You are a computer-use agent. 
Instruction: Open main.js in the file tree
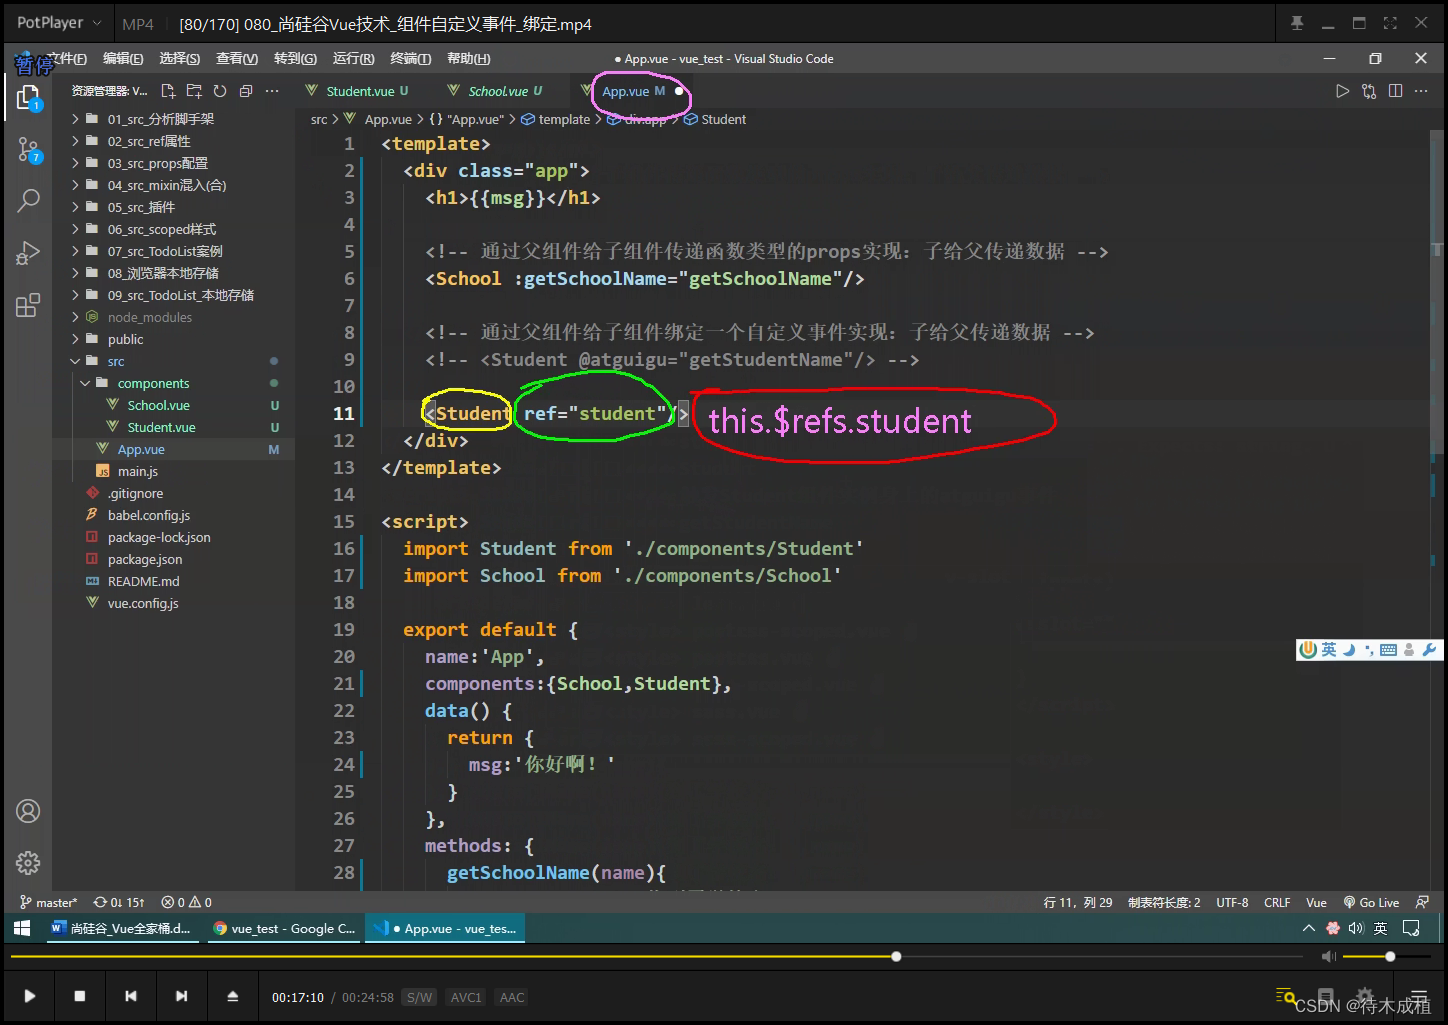tap(138, 471)
